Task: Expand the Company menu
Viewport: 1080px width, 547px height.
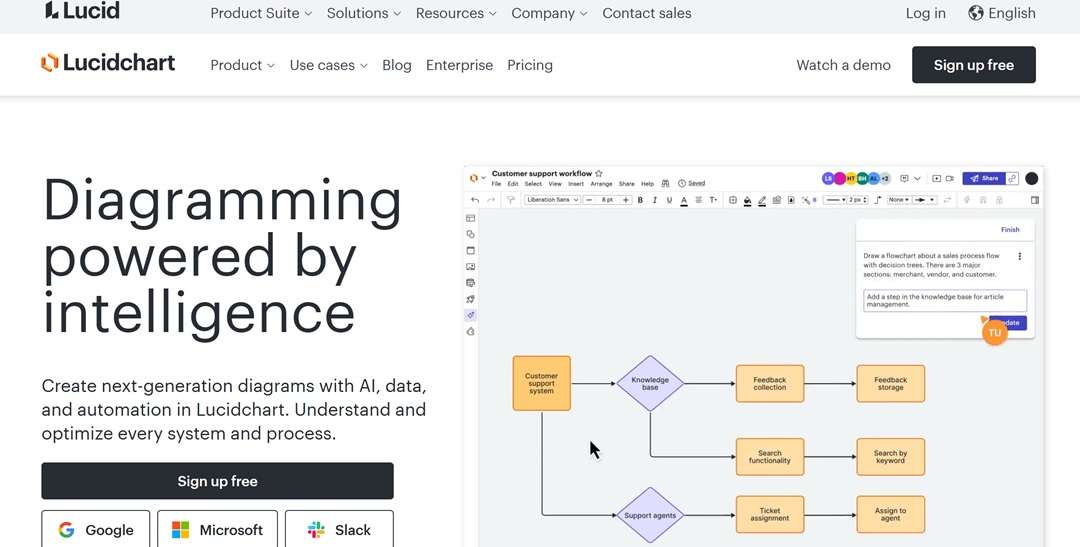Action: [x=549, y=13]
